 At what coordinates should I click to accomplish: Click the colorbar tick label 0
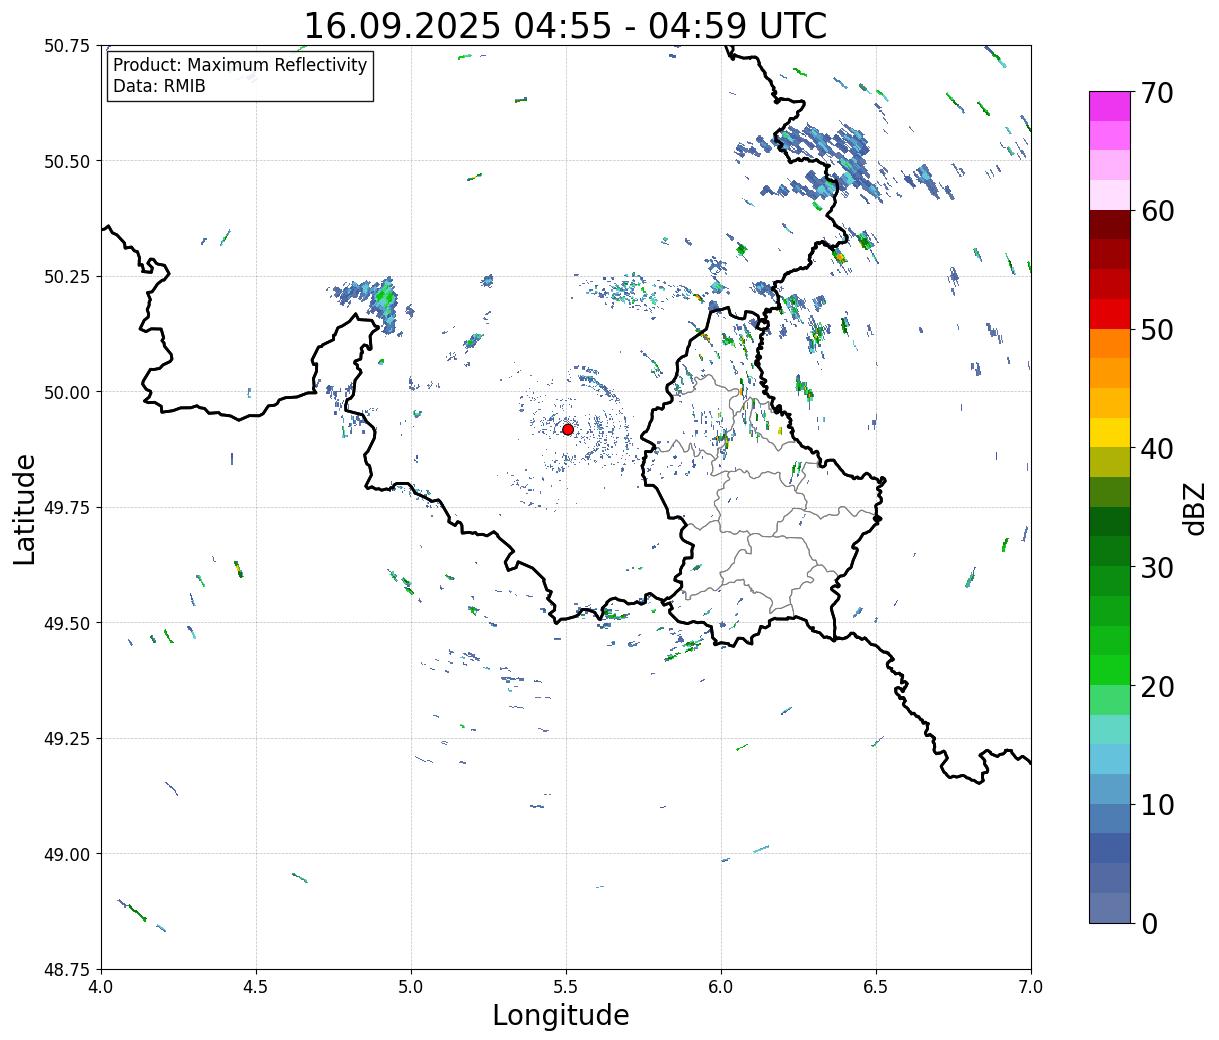click(x=1149, y=923)
